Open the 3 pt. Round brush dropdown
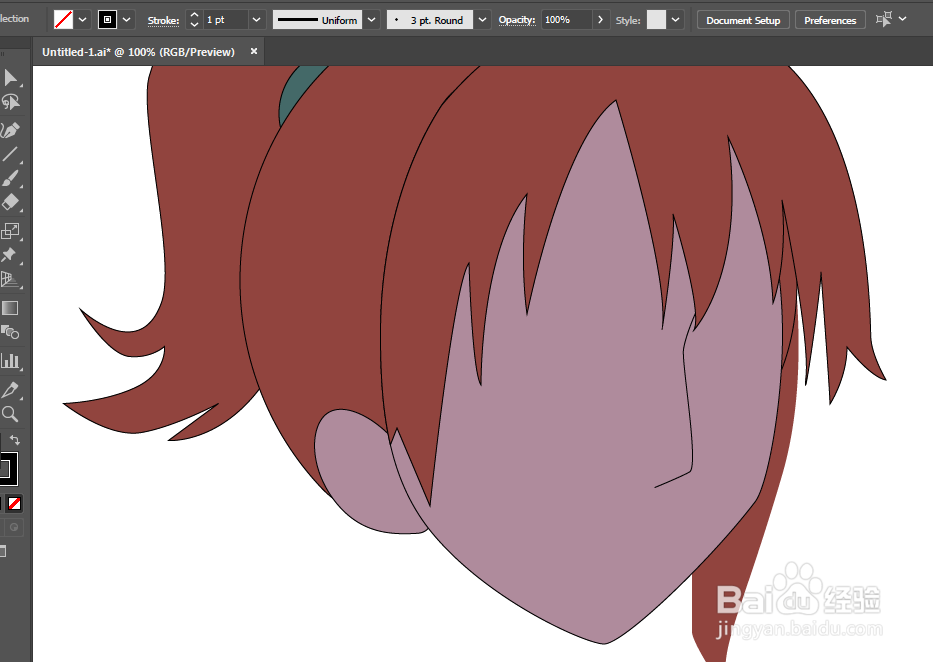933x662 pixels. tap(483, 20)
